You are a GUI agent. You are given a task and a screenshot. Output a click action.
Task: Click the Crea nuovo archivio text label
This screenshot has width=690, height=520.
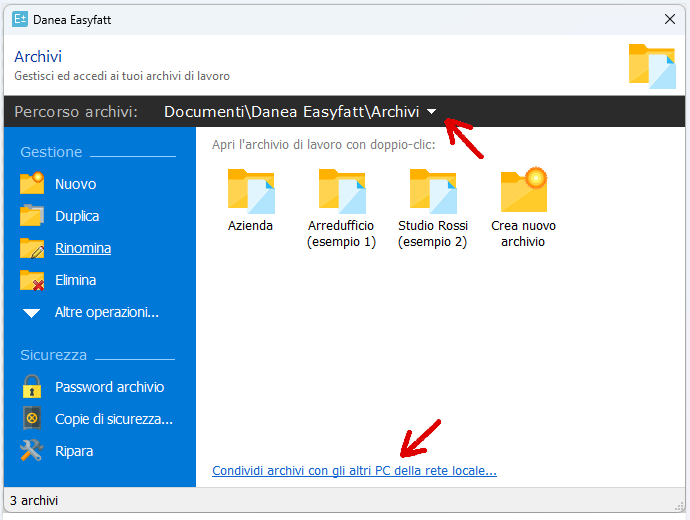pyautogui.click(x=523, y=234)
